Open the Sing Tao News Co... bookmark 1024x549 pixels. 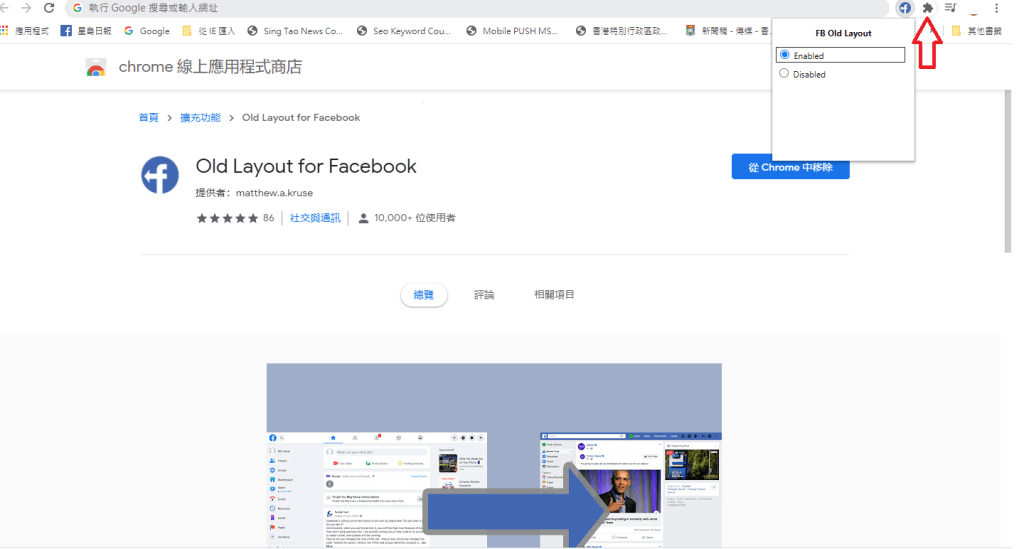tap(295, 31)
